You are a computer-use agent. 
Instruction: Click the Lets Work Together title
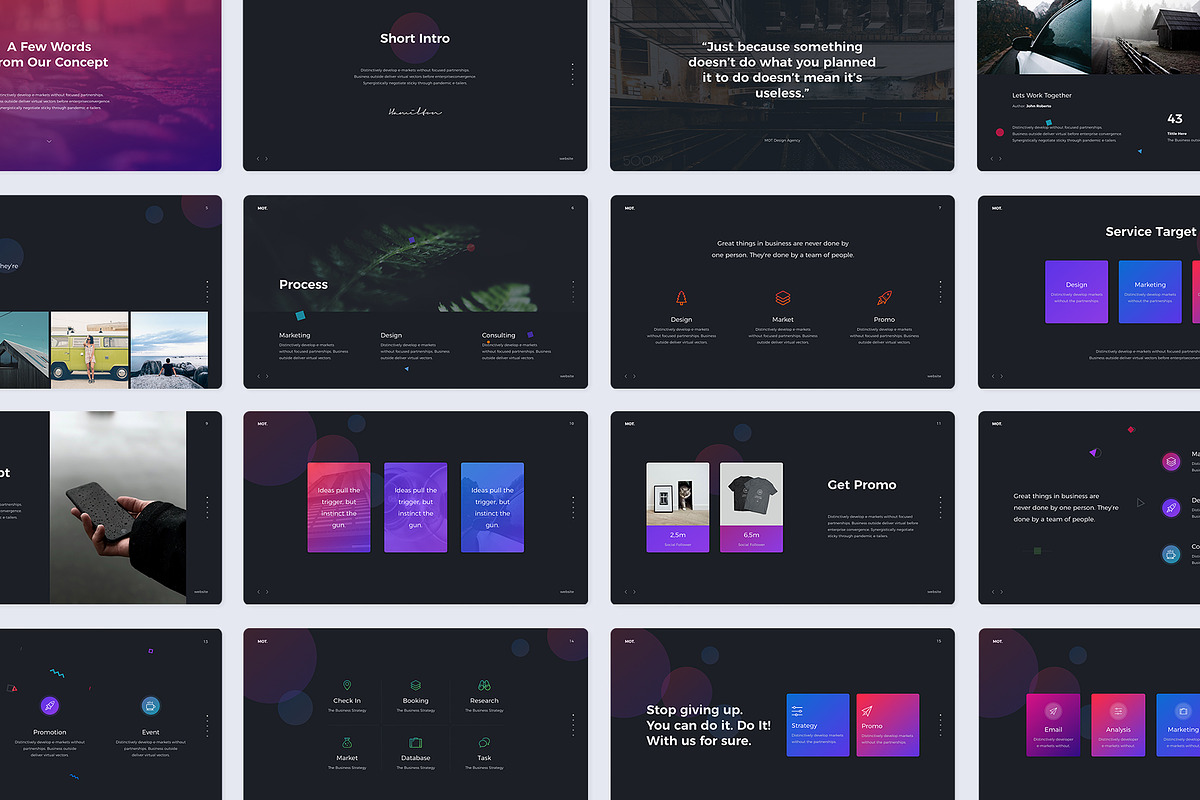pos(1042,96)
